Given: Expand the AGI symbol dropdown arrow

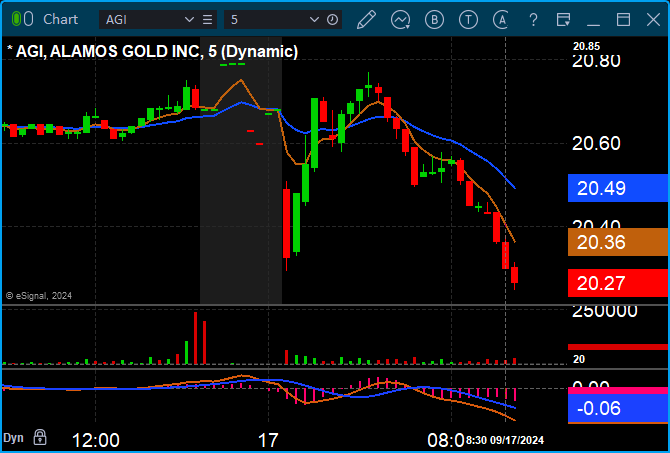Looking at the screenshot, I should (189, 20).
